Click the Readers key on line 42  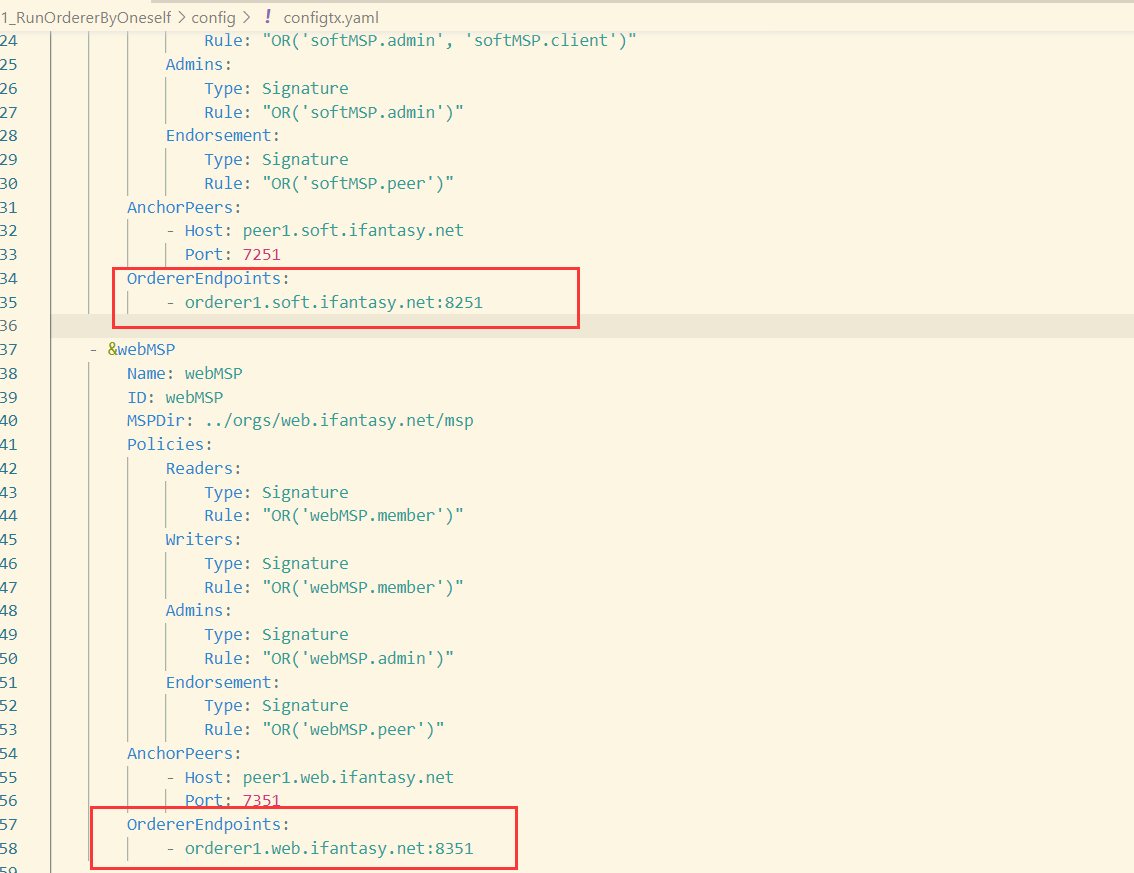coord(199,468)
